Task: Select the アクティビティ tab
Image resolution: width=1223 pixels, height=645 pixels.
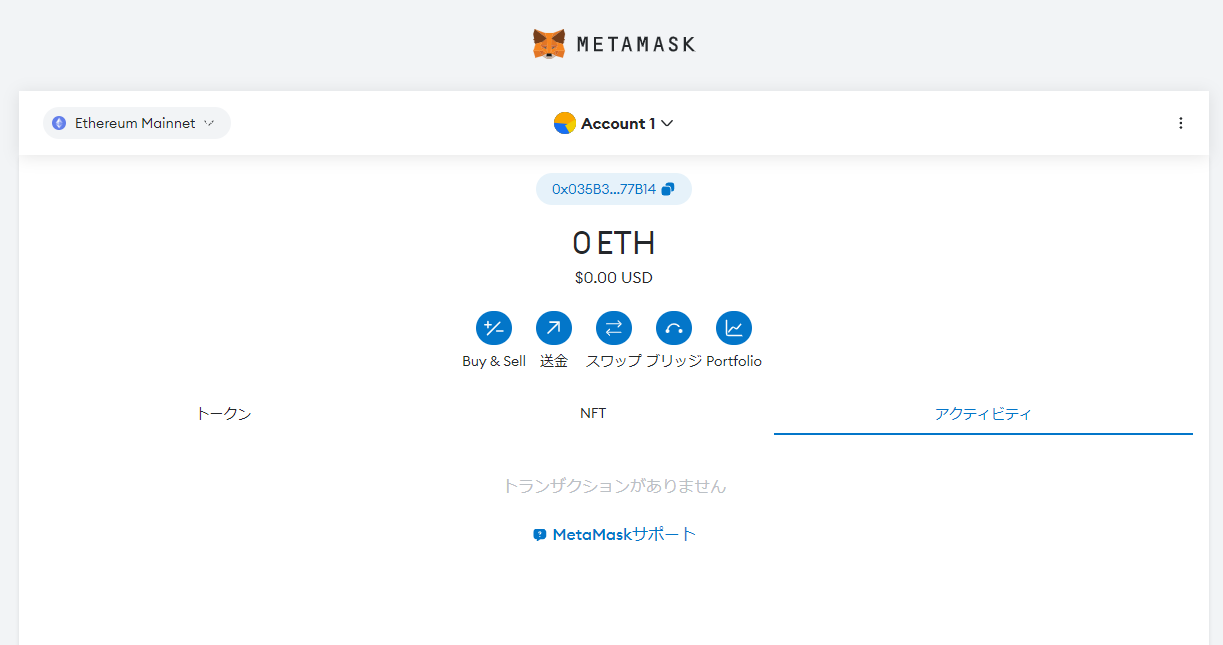Action: pyautogui.click(x=983, y=413)
